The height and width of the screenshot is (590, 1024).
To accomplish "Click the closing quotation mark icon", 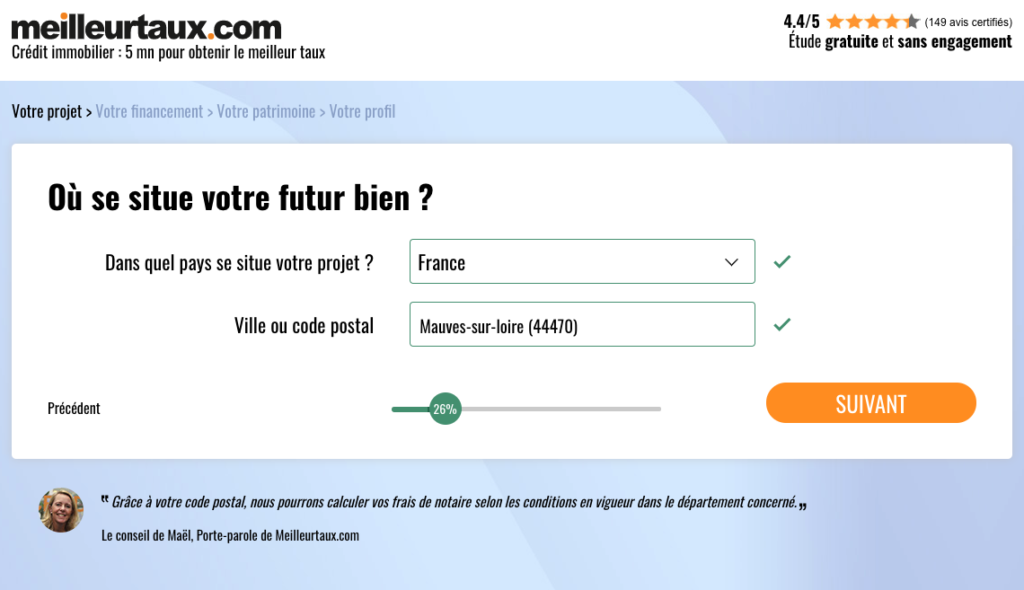I will (x=803, y=505).
